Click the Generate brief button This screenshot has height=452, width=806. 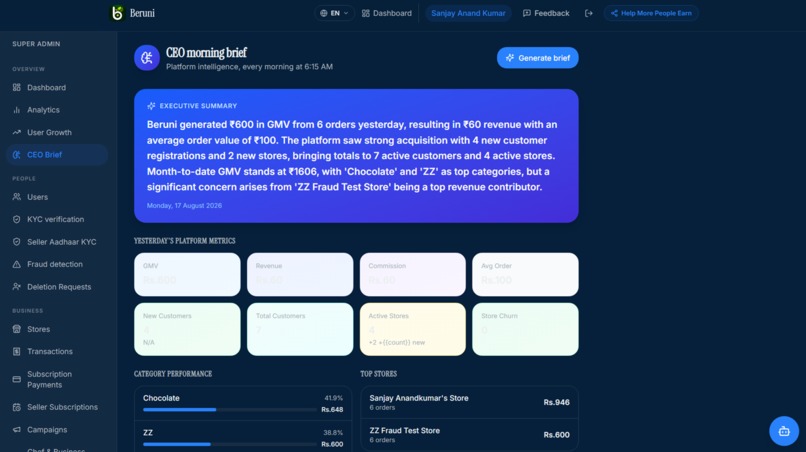click(x=537, y=58)
